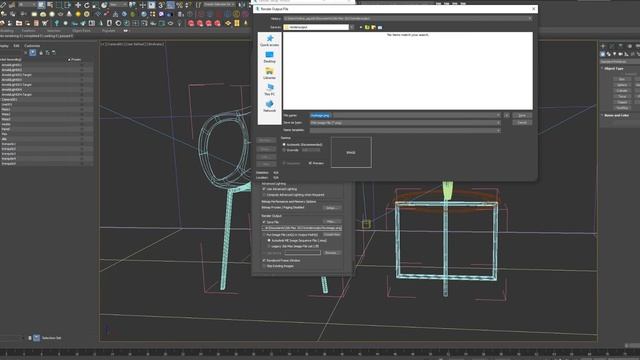
Task: Switch to the Freeform ribbon tab
Action: pyautogui.click(x=28, y=31)
